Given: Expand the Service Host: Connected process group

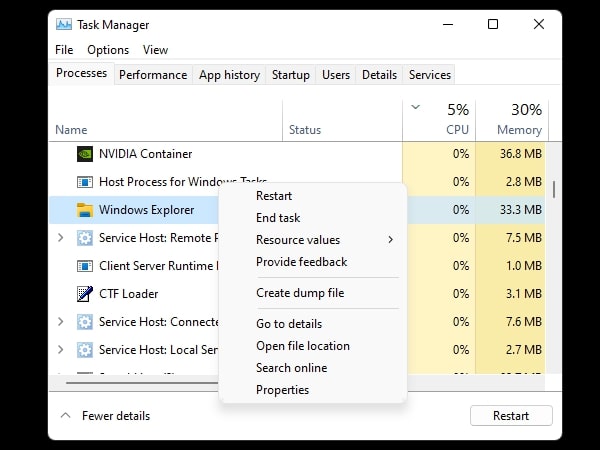Looking at the screenshot, I should coord(60,321).
